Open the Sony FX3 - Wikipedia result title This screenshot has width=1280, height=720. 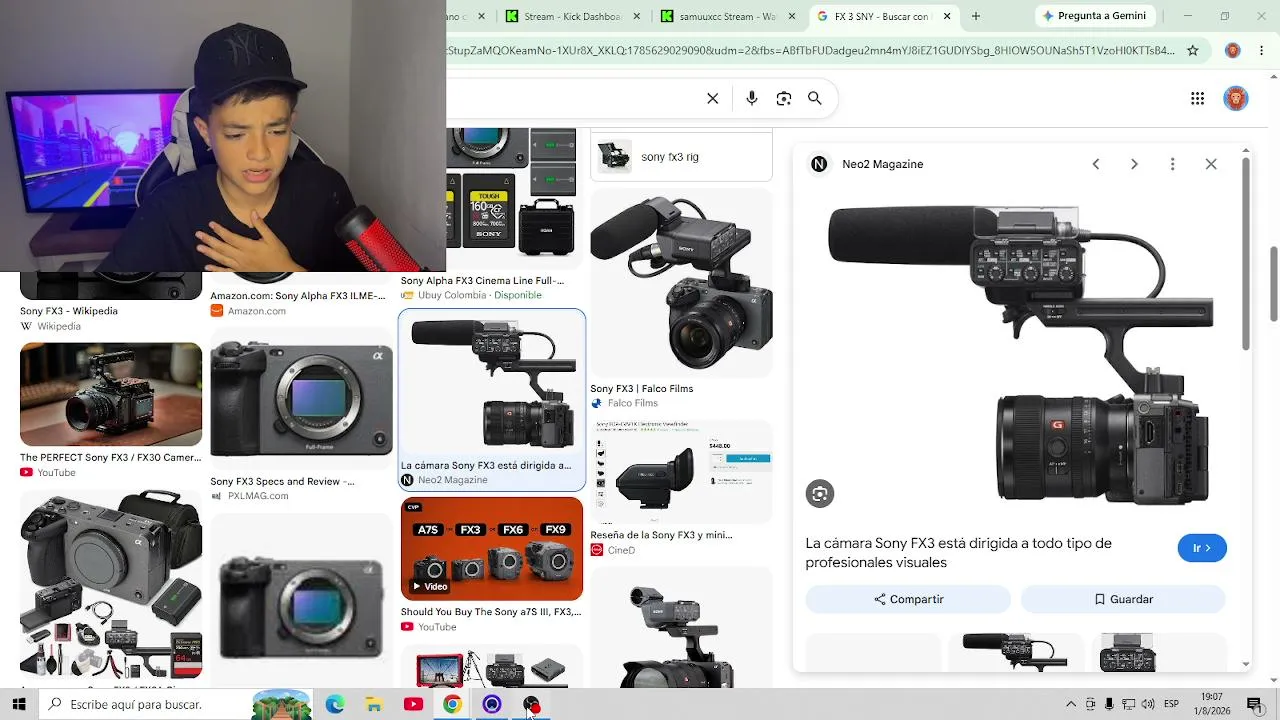point(69,311)
